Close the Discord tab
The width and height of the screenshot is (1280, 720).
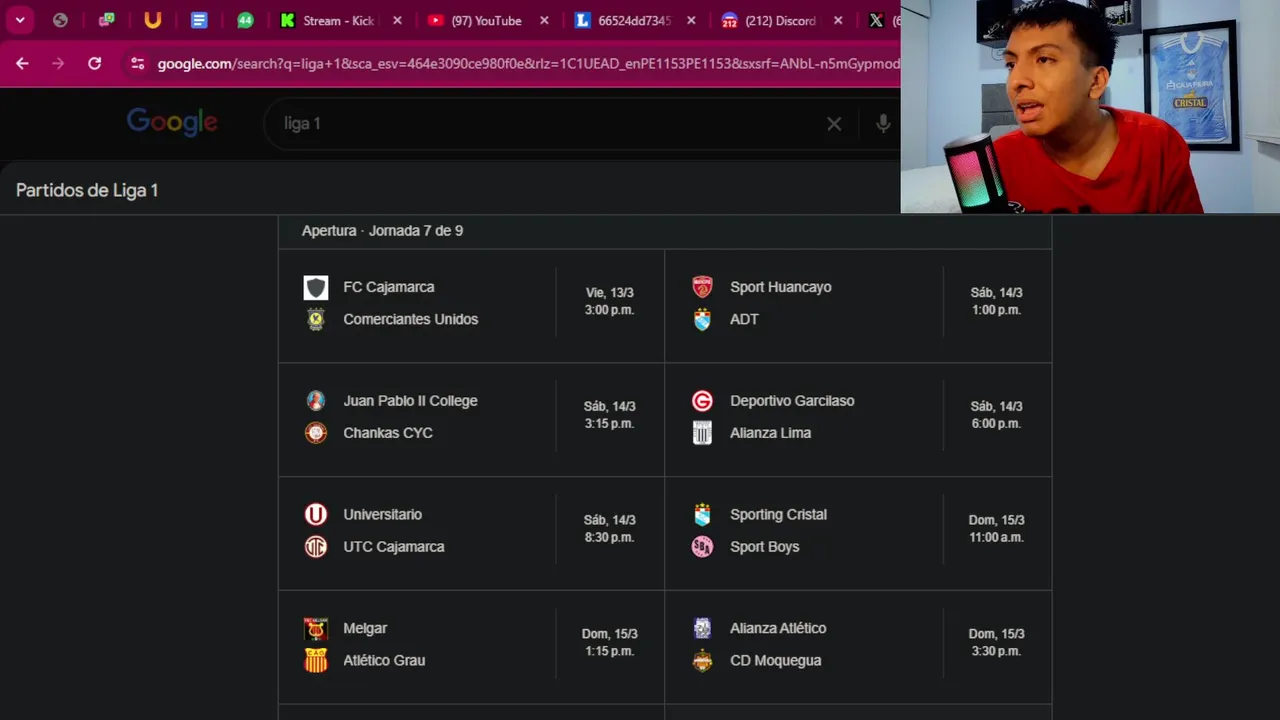pos(838,20)
